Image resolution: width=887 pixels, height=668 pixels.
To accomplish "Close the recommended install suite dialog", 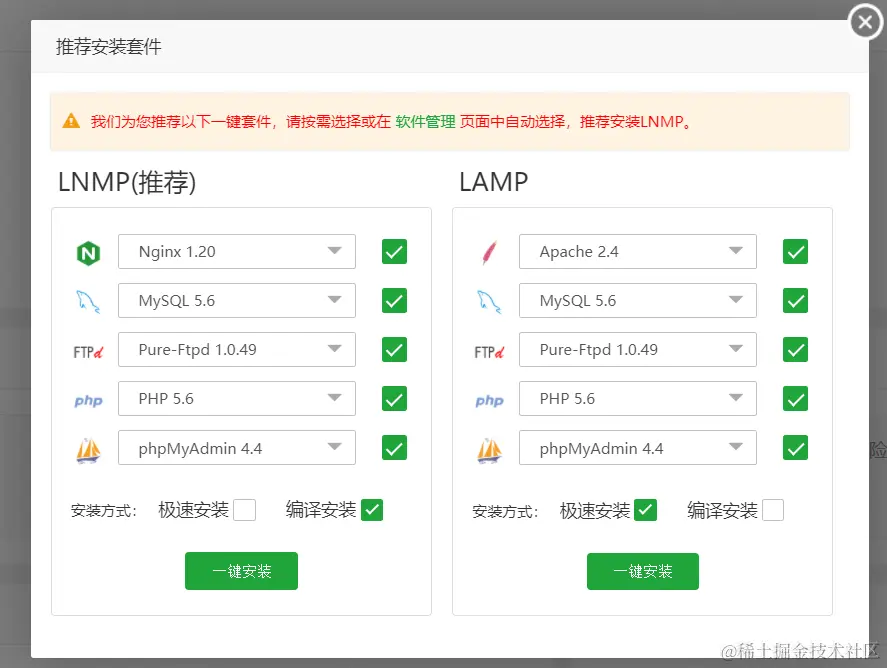I will 866,22.
